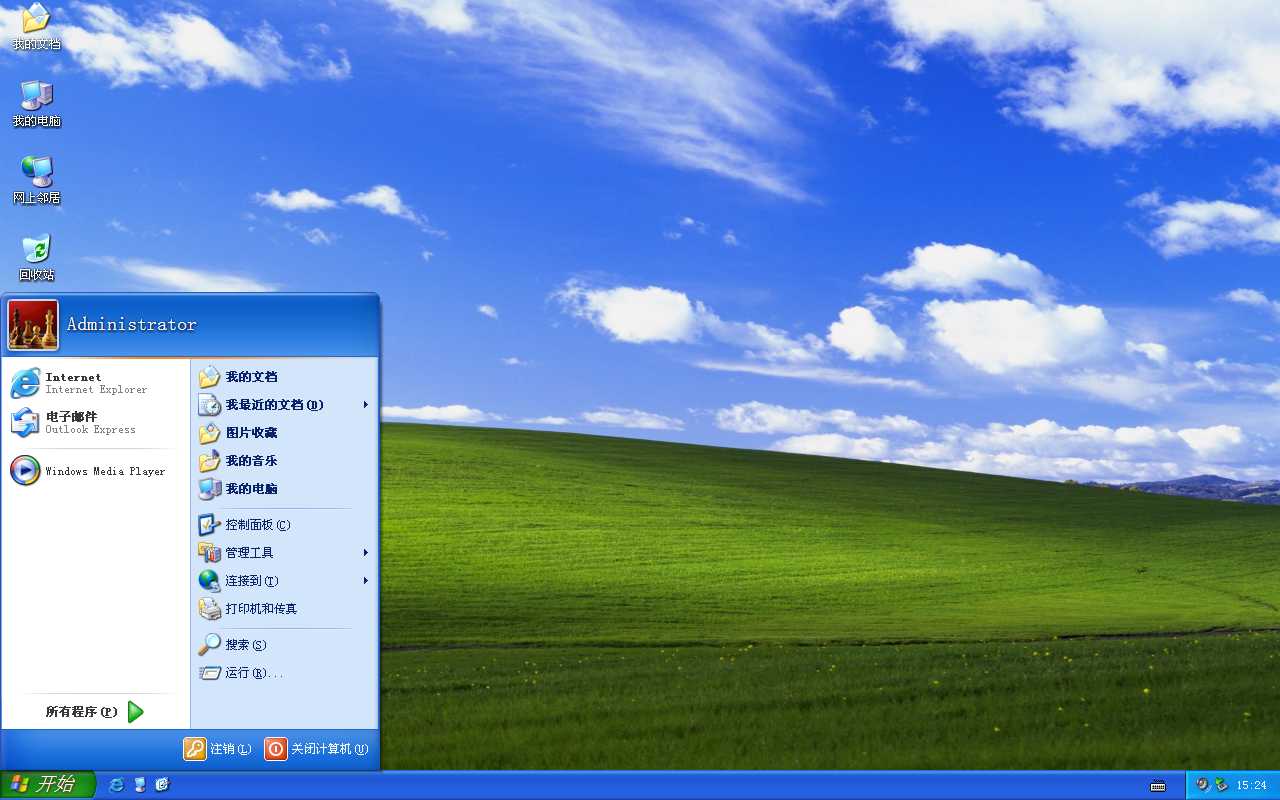Click the 开始 Start button
1280x800 pixels.
47,785
